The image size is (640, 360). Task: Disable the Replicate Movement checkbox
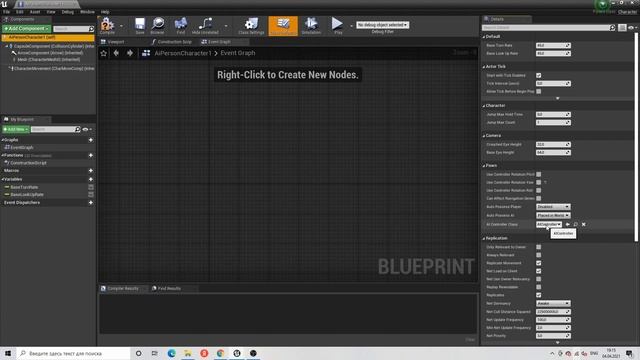click(539, 263)
